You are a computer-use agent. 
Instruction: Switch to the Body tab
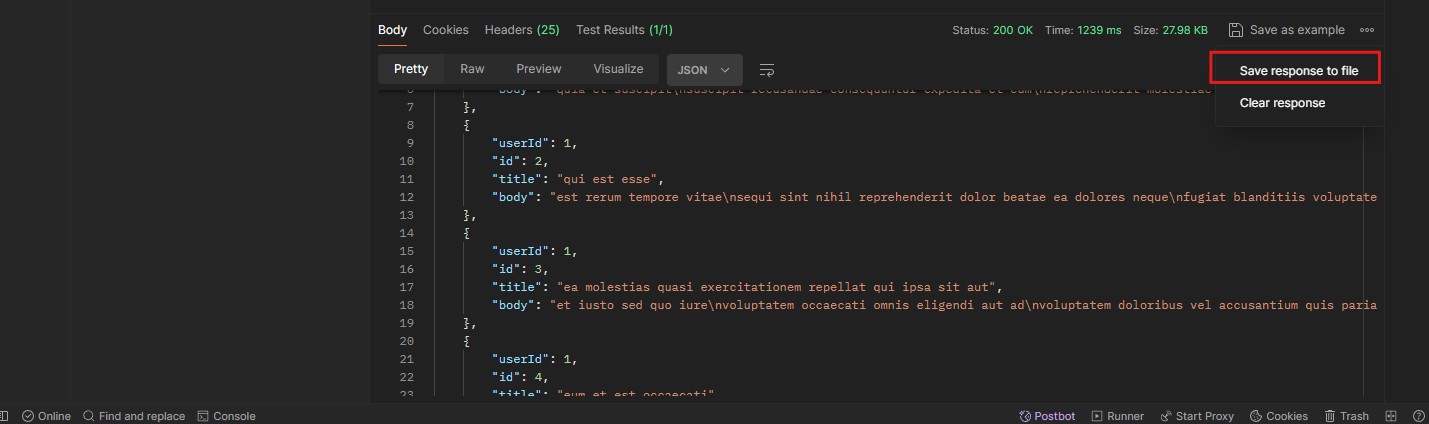tap(392, 30)
